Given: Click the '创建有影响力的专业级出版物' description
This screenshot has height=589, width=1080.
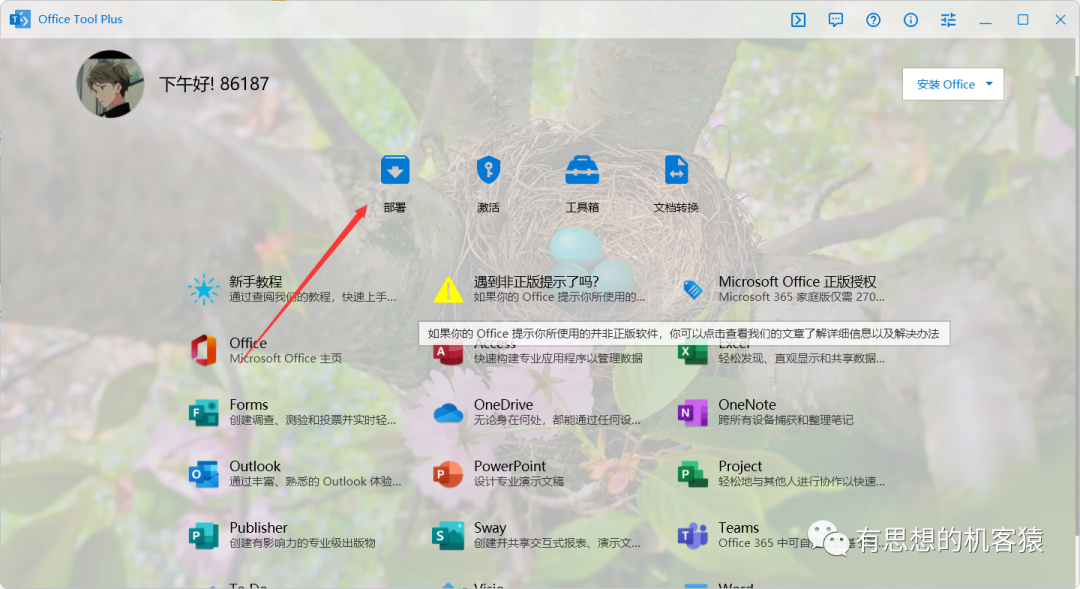Looking at the screenshot, I should coord(302,543).
